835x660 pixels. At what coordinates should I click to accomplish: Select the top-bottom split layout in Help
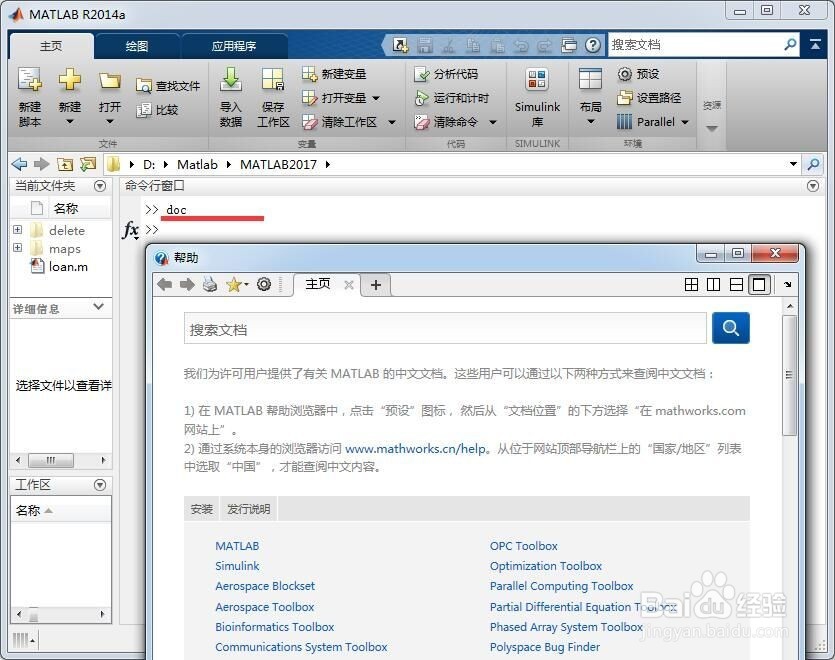coord(736,285)
